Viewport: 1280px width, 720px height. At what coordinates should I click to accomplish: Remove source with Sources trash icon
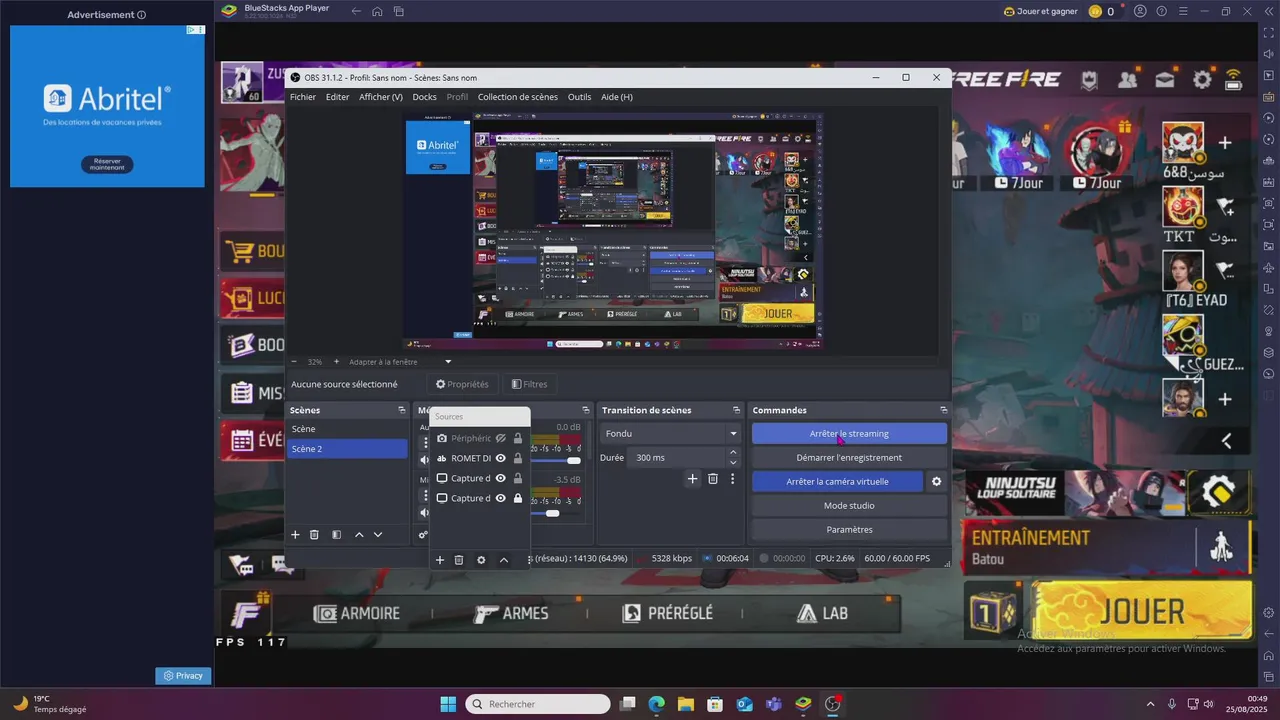click(459, 560)
